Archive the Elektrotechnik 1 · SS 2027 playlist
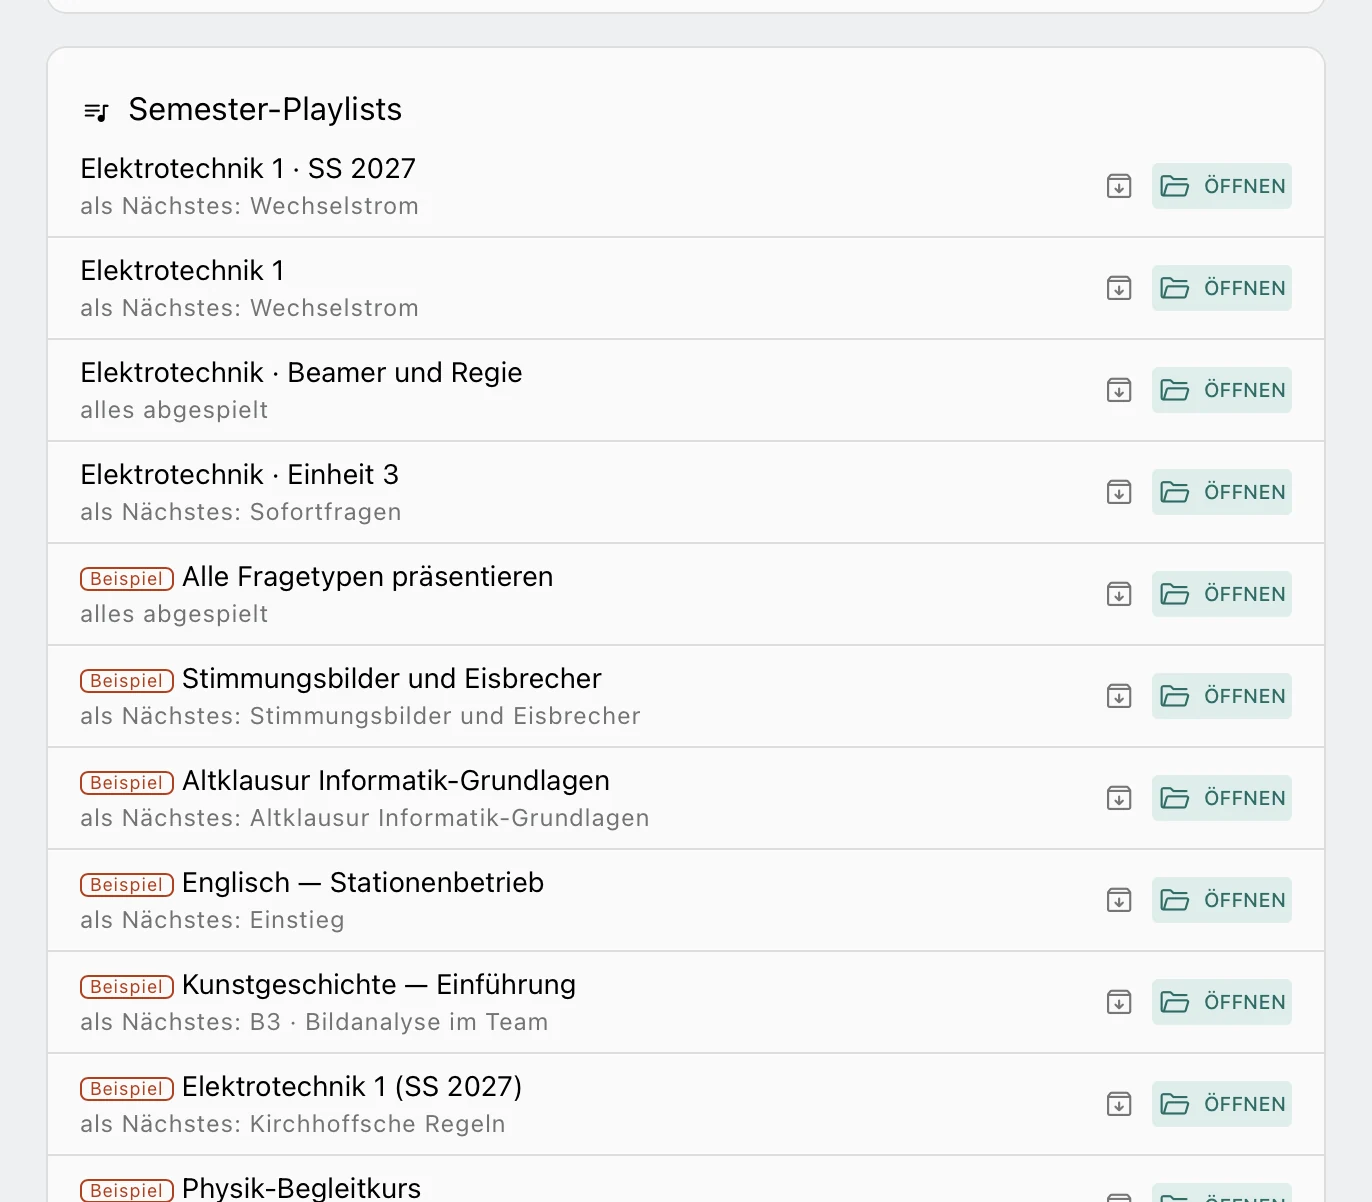Viewport: 1372px width, 1202px height. tap(1119, 186)
